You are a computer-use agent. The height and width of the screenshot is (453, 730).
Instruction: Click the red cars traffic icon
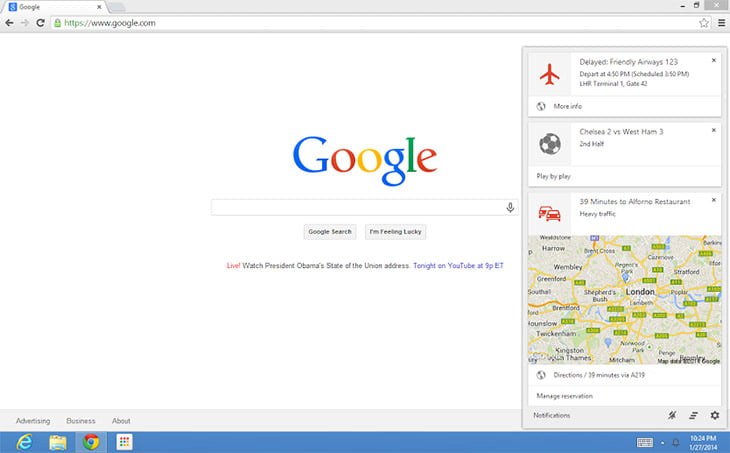pos(549,213)
